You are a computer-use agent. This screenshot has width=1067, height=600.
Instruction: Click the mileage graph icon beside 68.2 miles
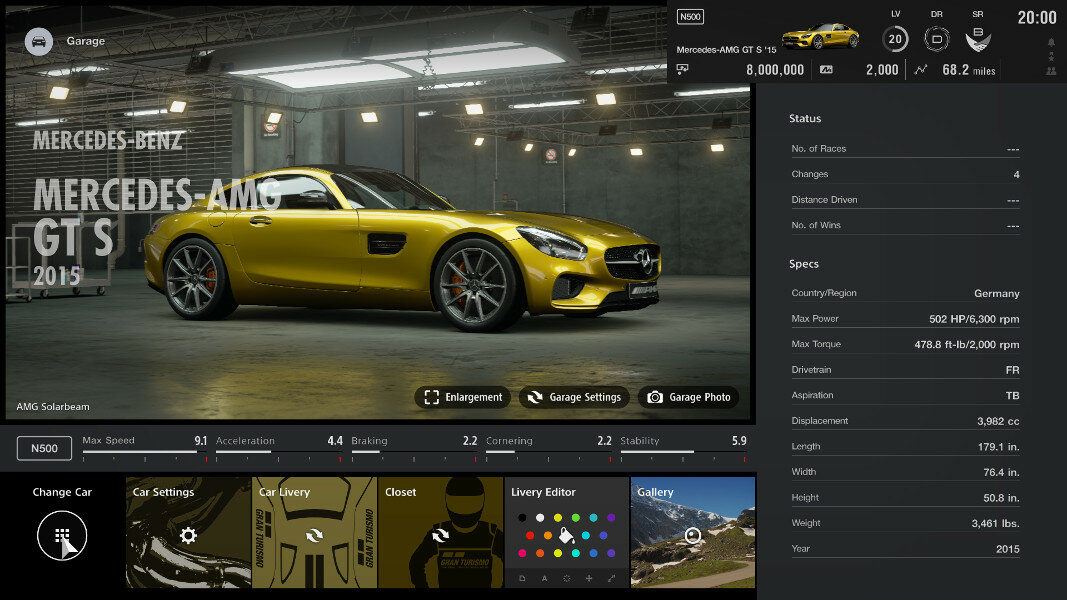(x=922, y=68)
